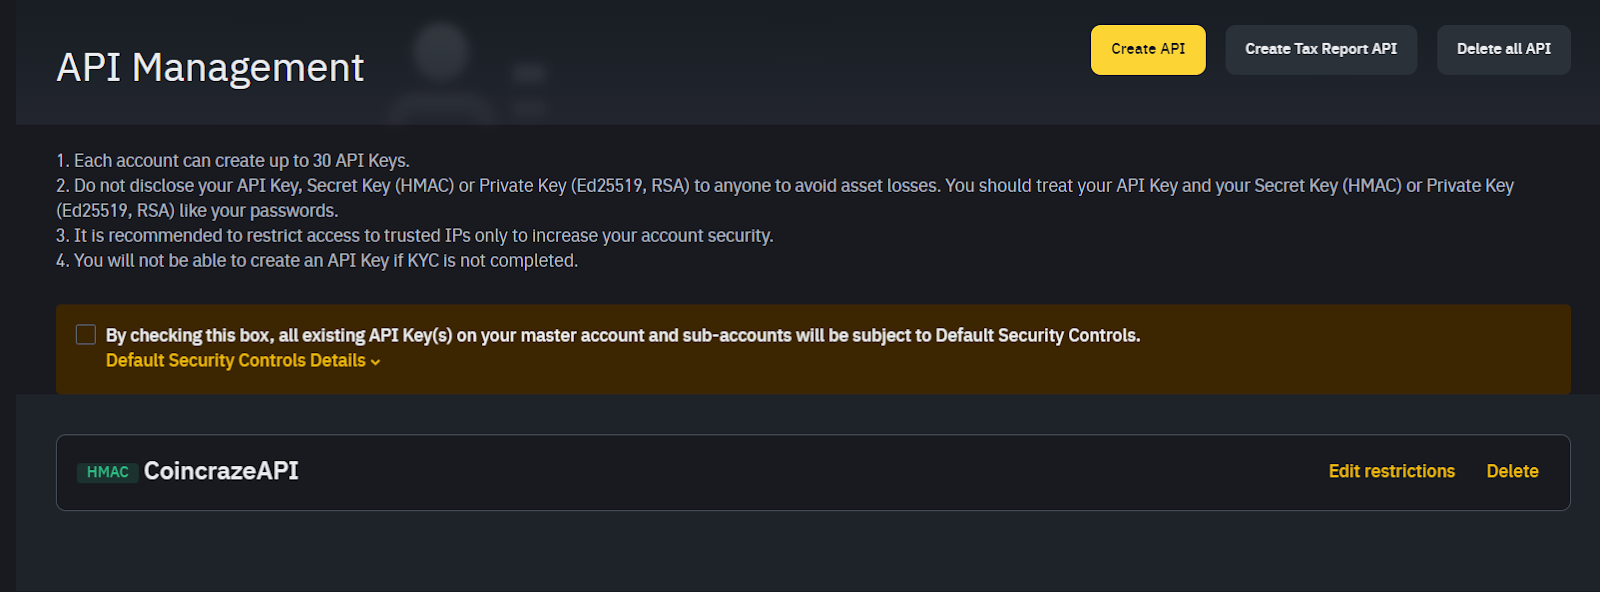This screenshot has height=592, width=1600.
Task: Delete the CoincrazeAPI key
Action: (1512, 471)
